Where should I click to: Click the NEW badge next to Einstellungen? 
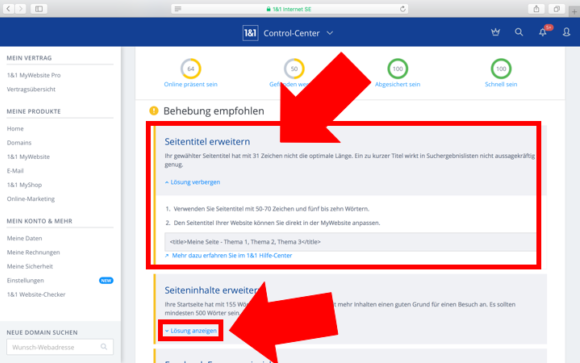[x=106, y=280]
